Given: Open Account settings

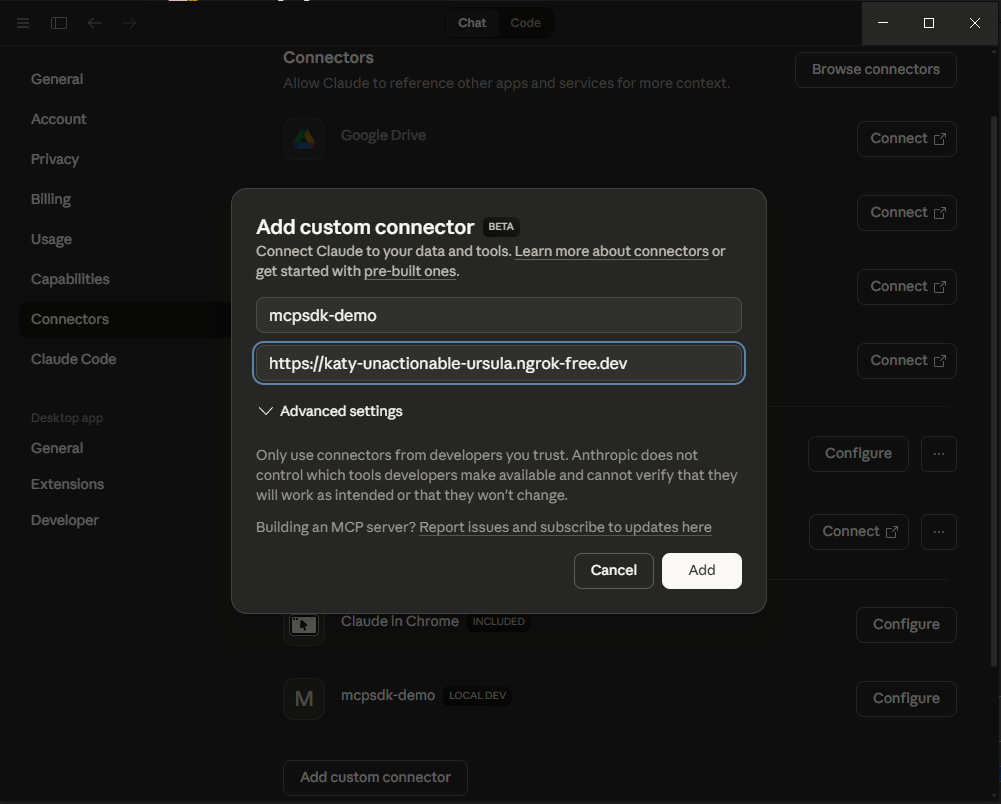Looking at the screenshot, I should [x=58, y=119].
